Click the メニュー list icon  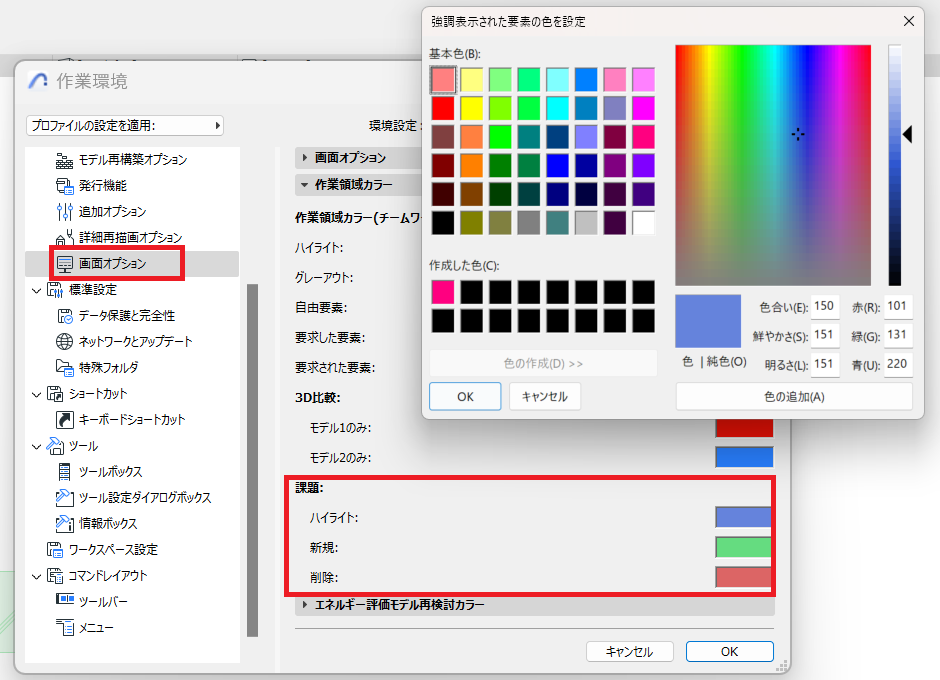tap(64, 628)
